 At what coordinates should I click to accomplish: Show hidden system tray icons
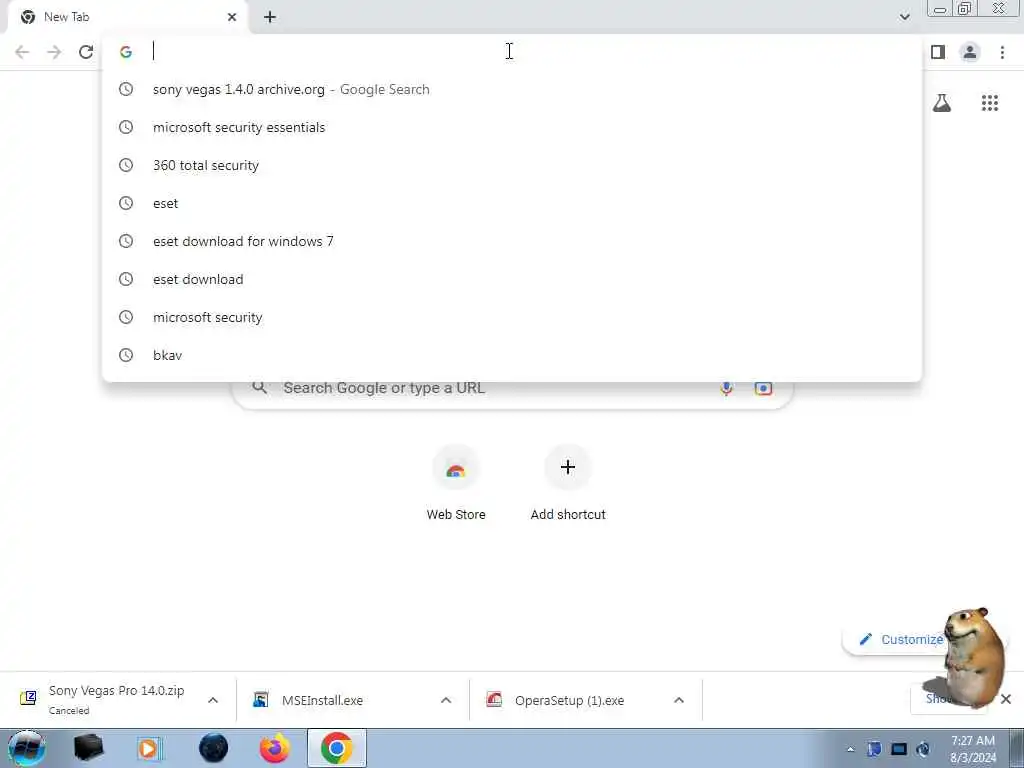[x=850, y=750]
